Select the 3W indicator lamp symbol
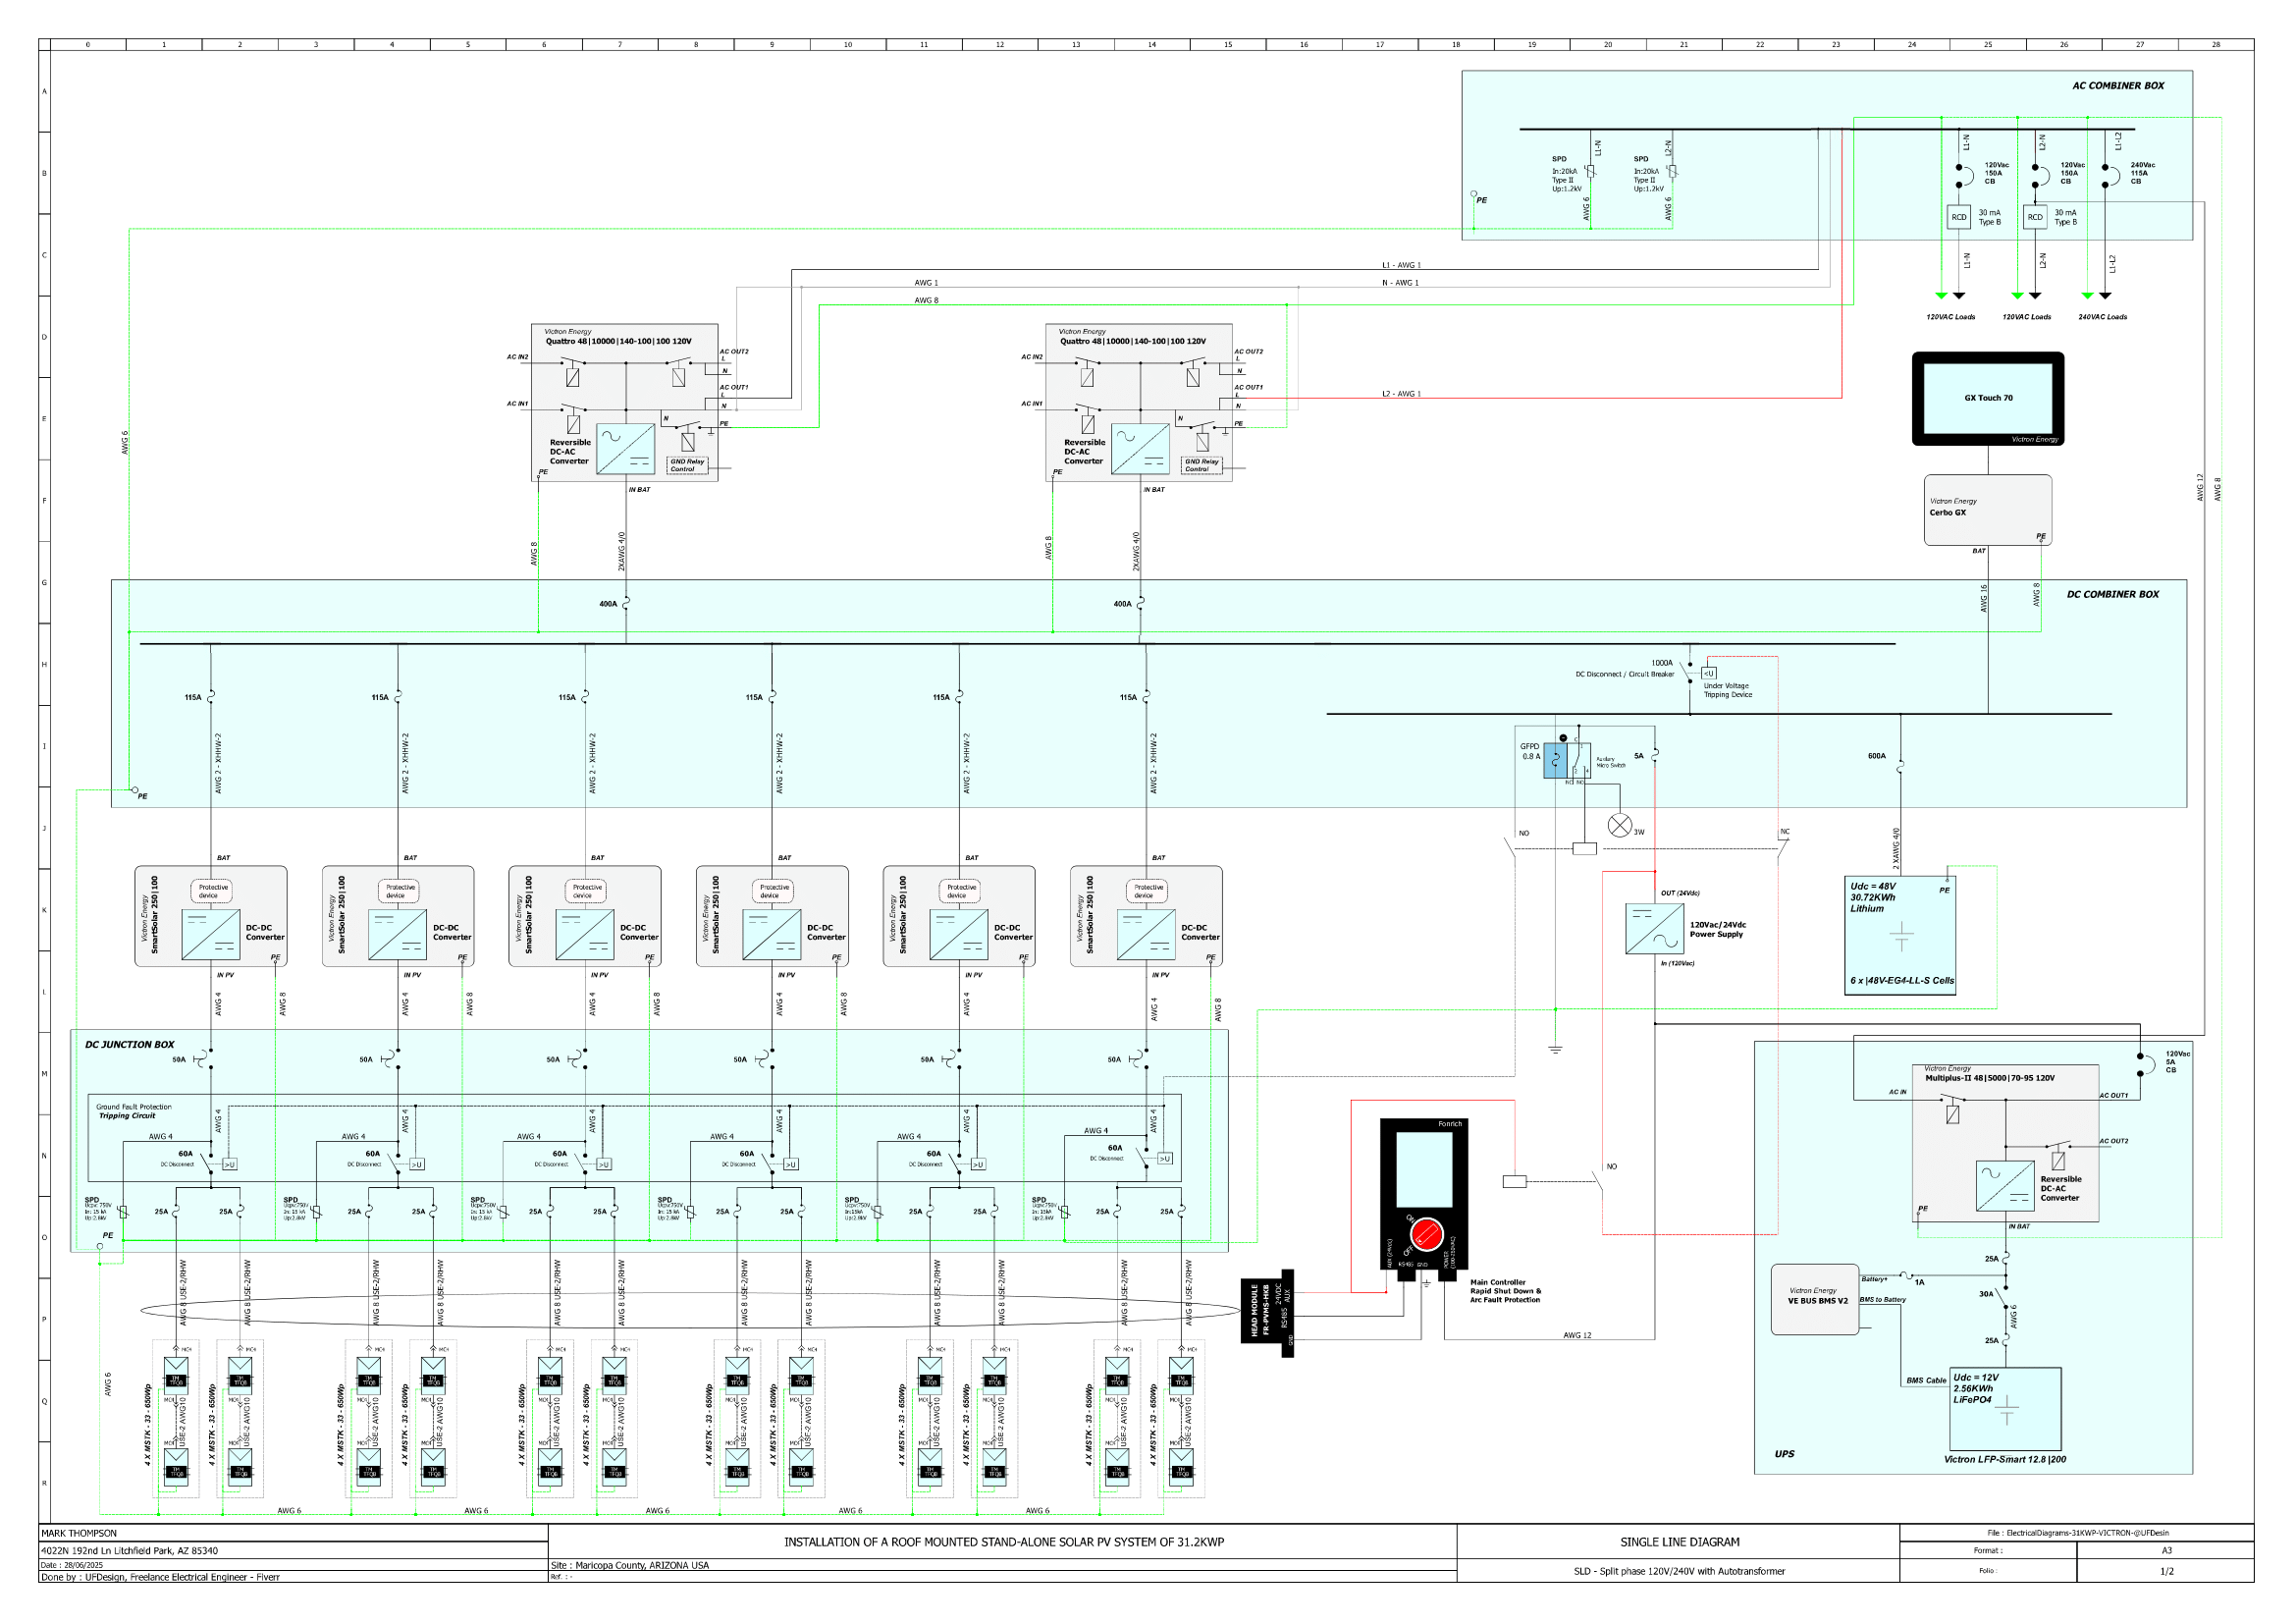This screenshot has width=2296, height=1624. point(1619,825)
